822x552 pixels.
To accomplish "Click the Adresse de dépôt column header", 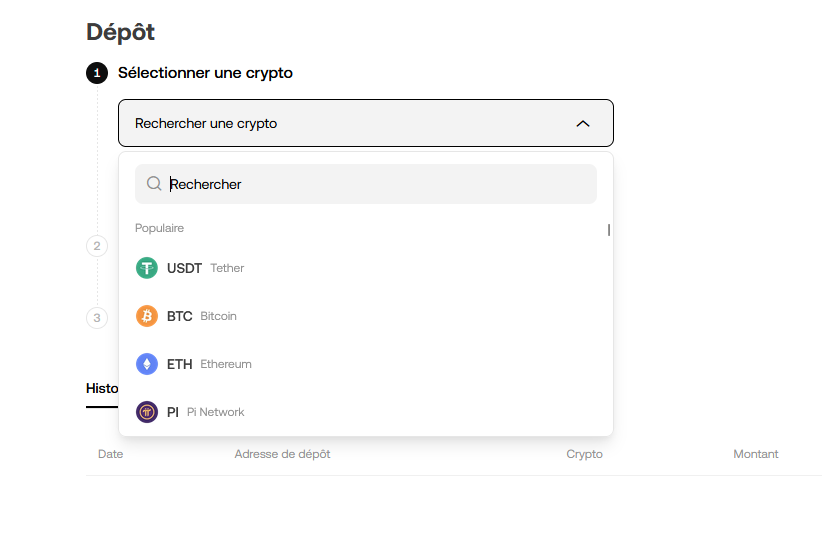I will 282,454.
